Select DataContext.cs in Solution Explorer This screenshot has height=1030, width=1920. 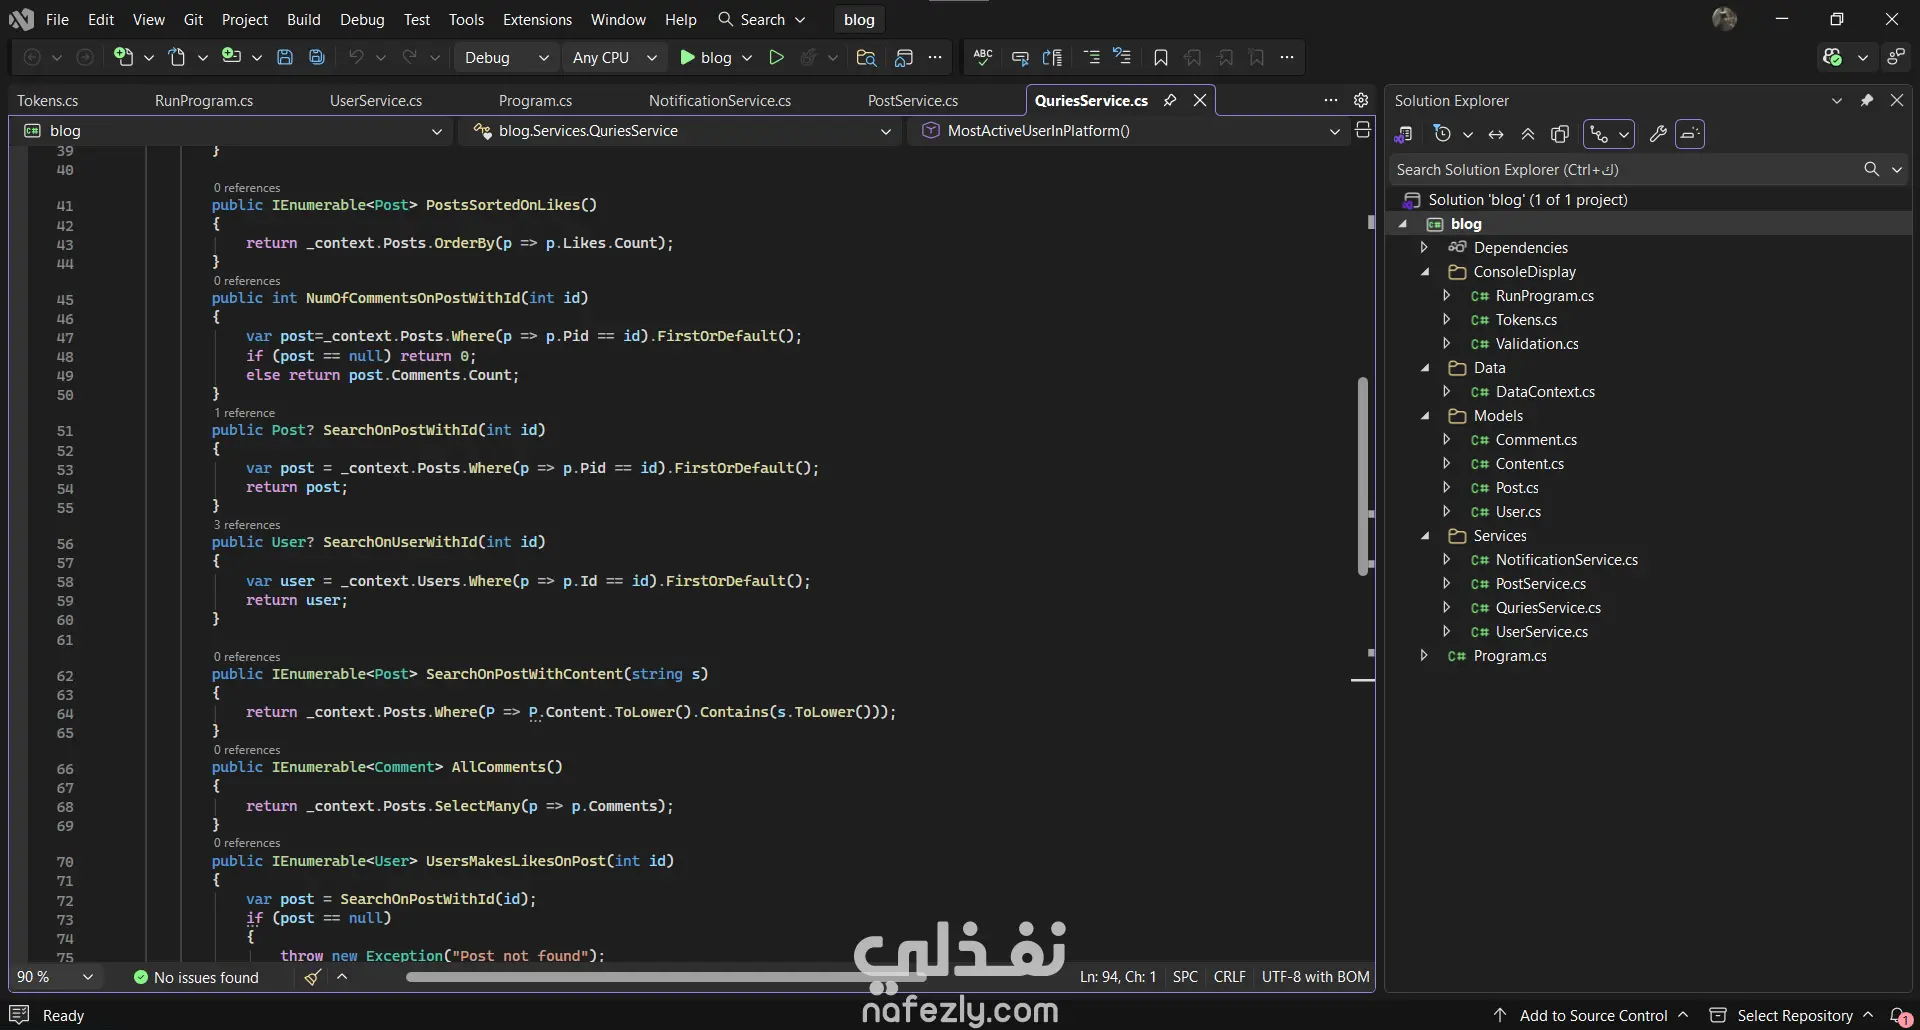tap(1545, 392)
